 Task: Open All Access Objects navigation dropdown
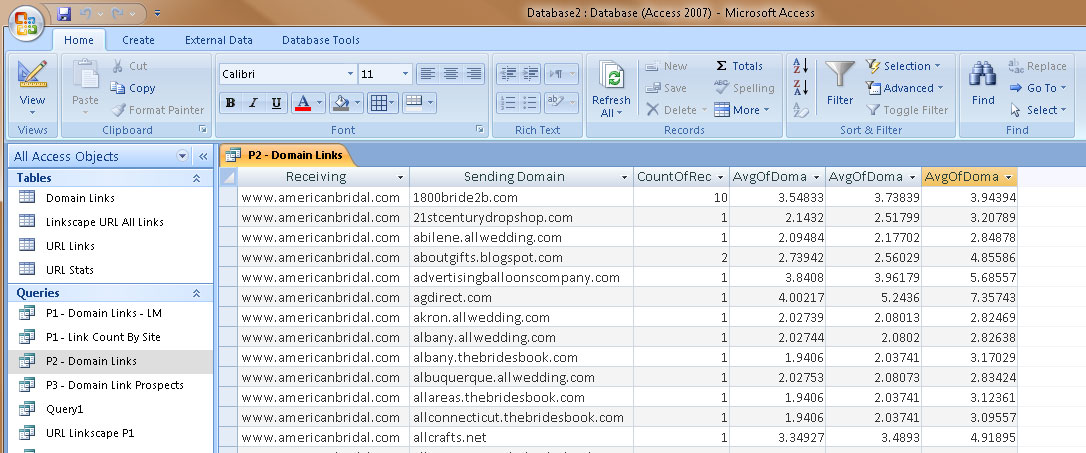tap(182, 156)
